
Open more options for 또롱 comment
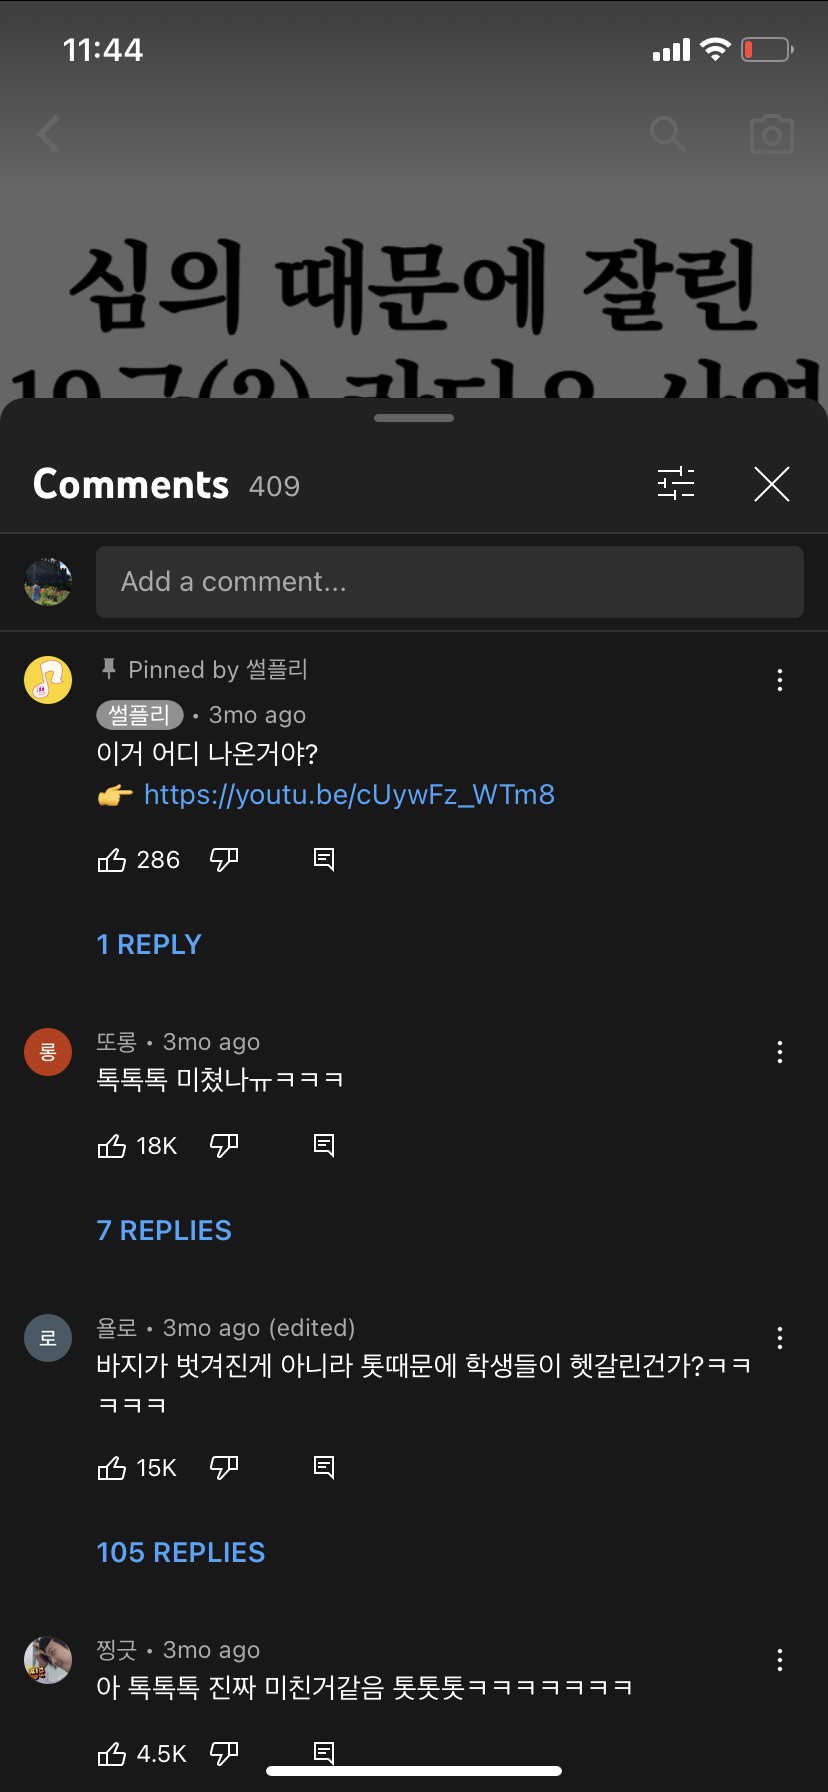[780, 1052]
